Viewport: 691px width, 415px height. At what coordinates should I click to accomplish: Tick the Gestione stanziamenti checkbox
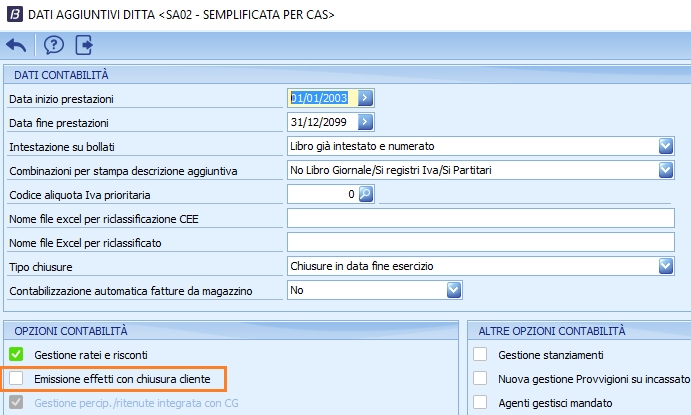coord(481,354)
